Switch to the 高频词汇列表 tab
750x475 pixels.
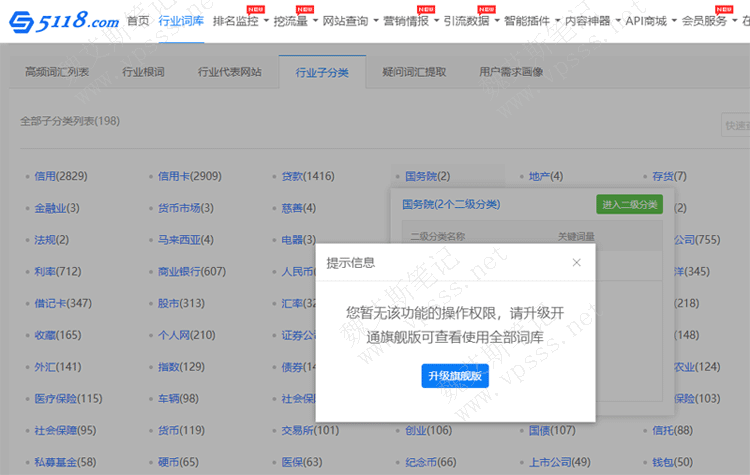[x=57, y=73]
